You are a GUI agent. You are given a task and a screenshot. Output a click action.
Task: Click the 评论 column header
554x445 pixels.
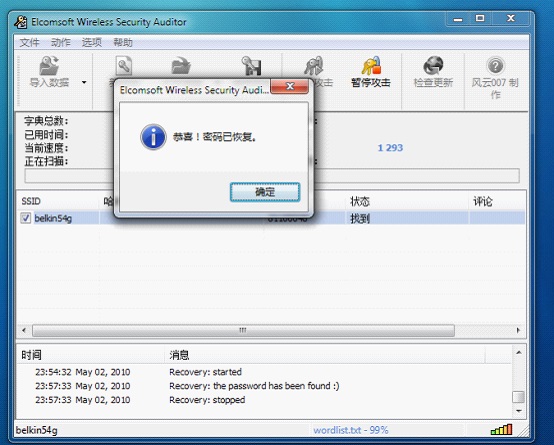[496, 201]
